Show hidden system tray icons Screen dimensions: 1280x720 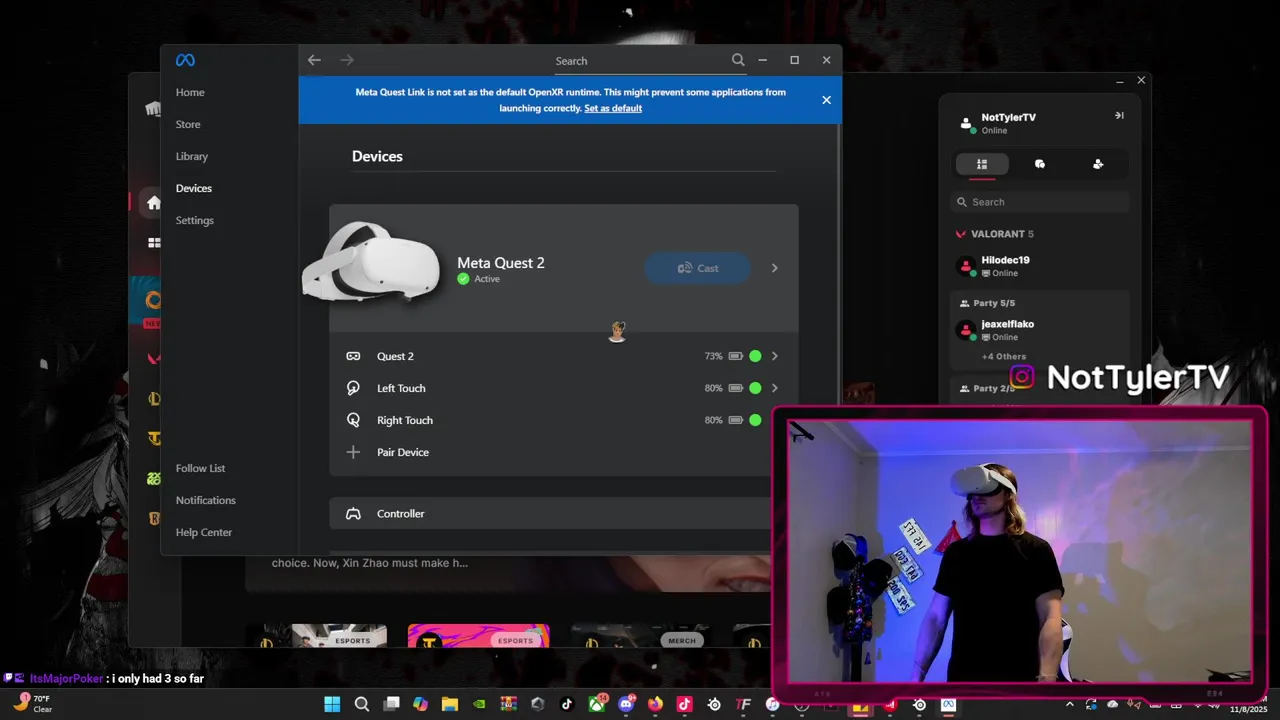(1070, 705)
